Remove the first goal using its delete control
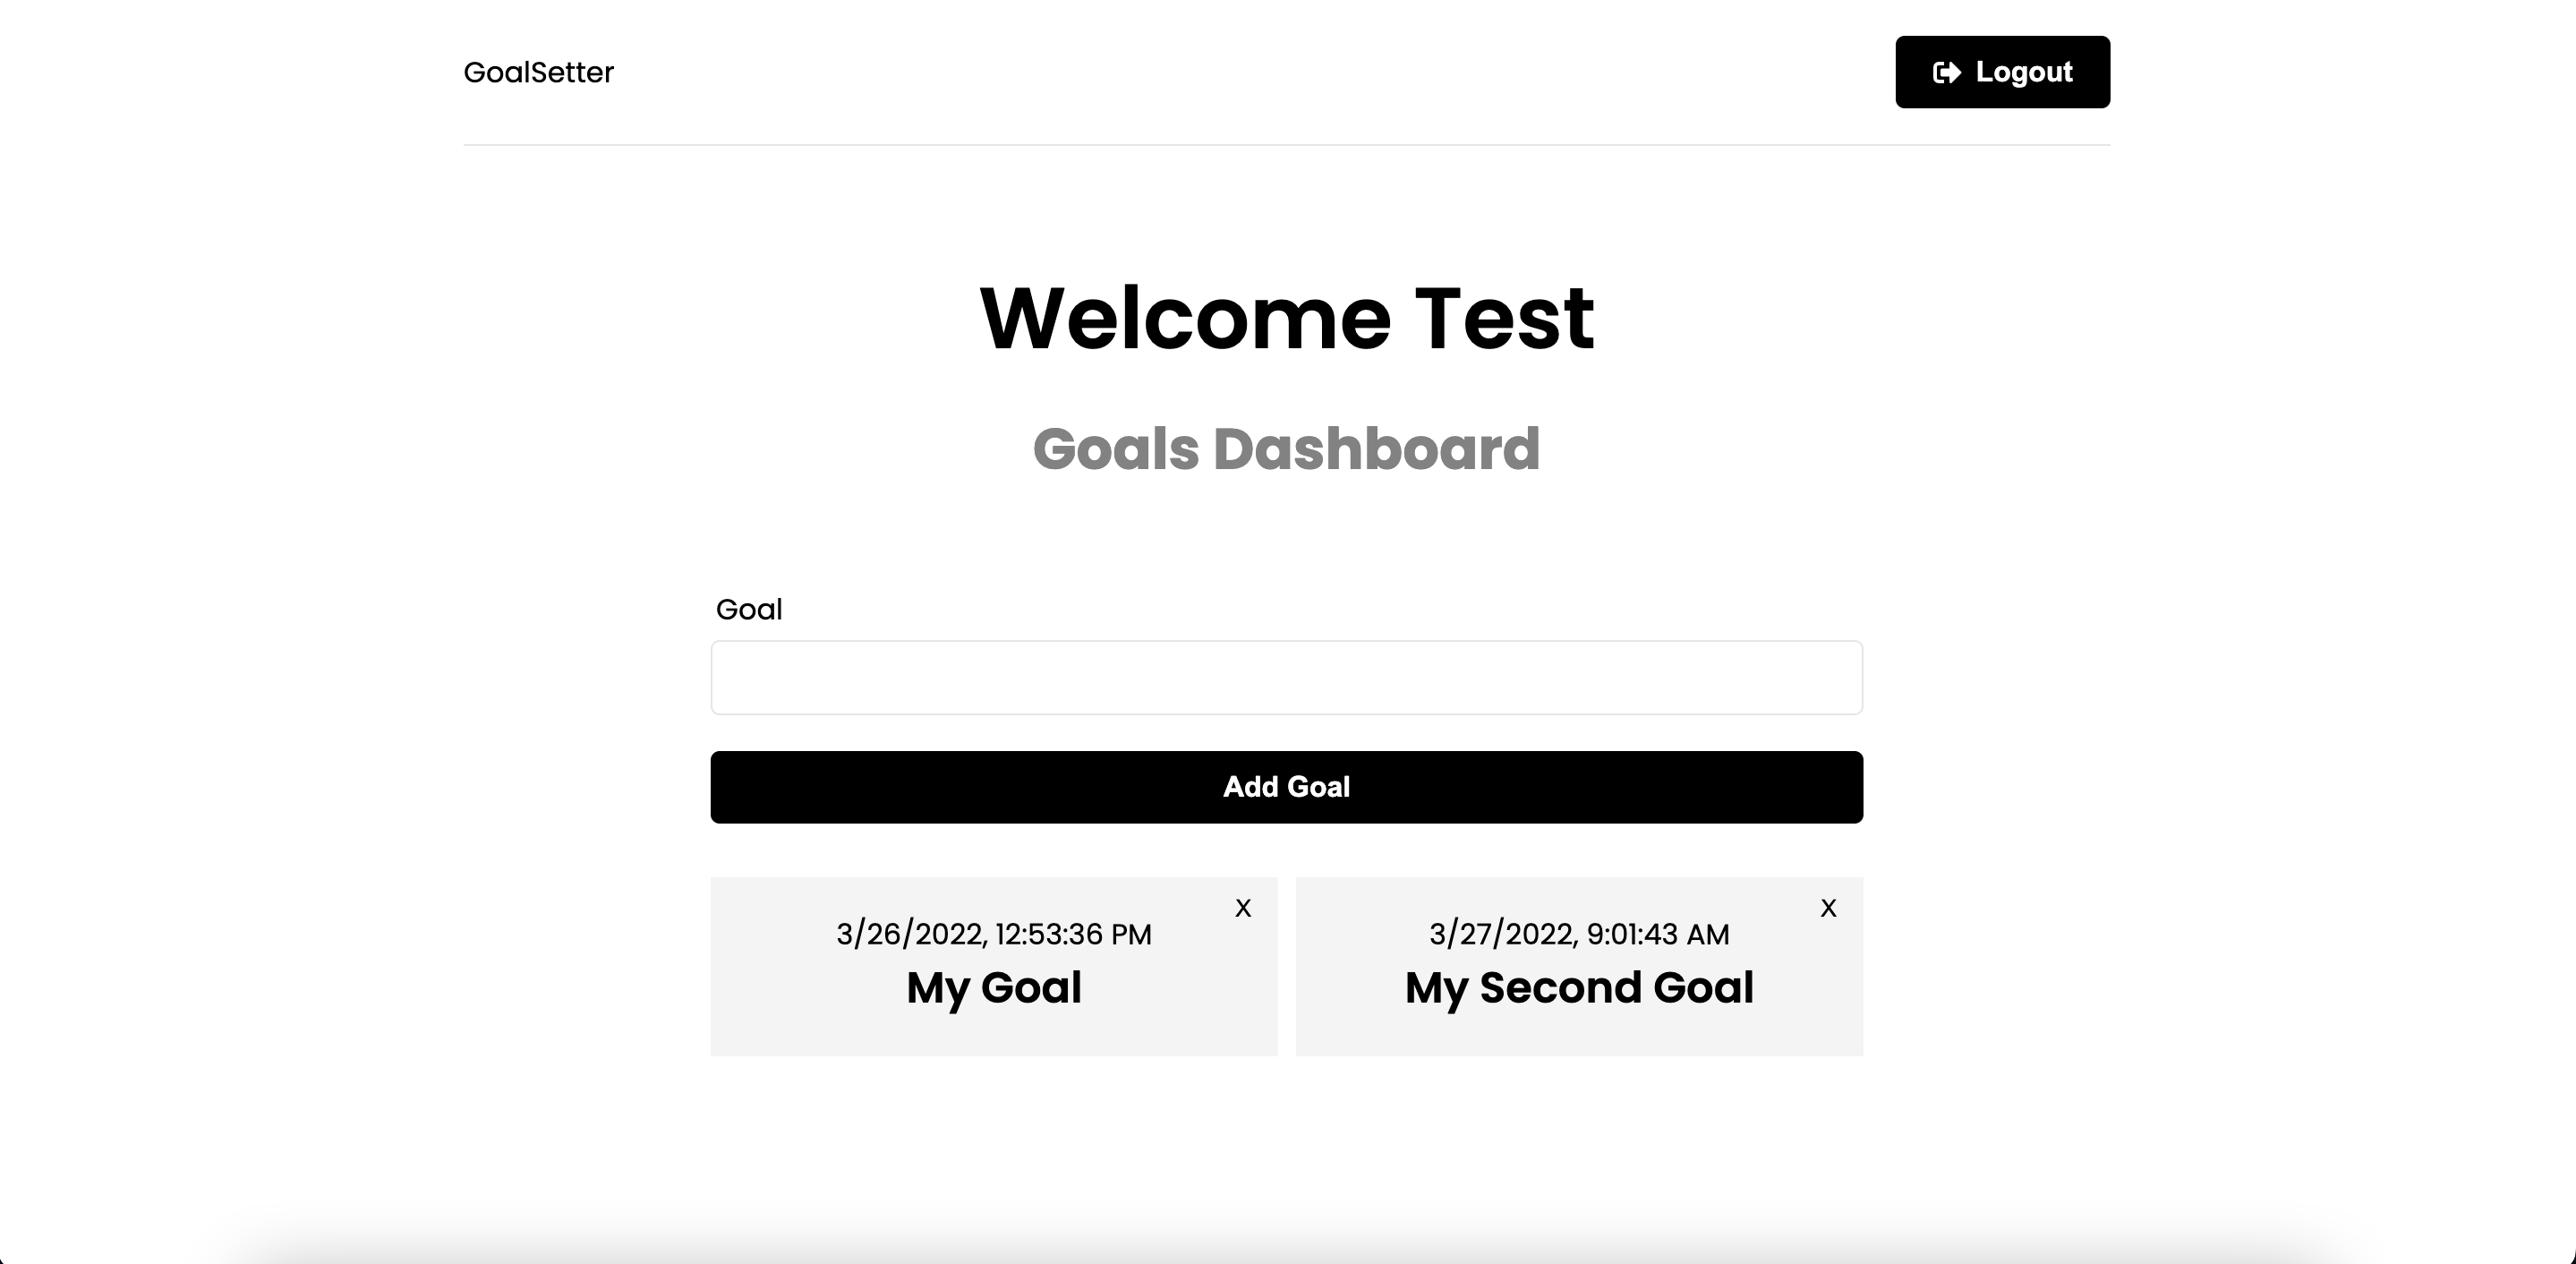Viewport: 2576px width, 1264px height. click(1243, 908)
